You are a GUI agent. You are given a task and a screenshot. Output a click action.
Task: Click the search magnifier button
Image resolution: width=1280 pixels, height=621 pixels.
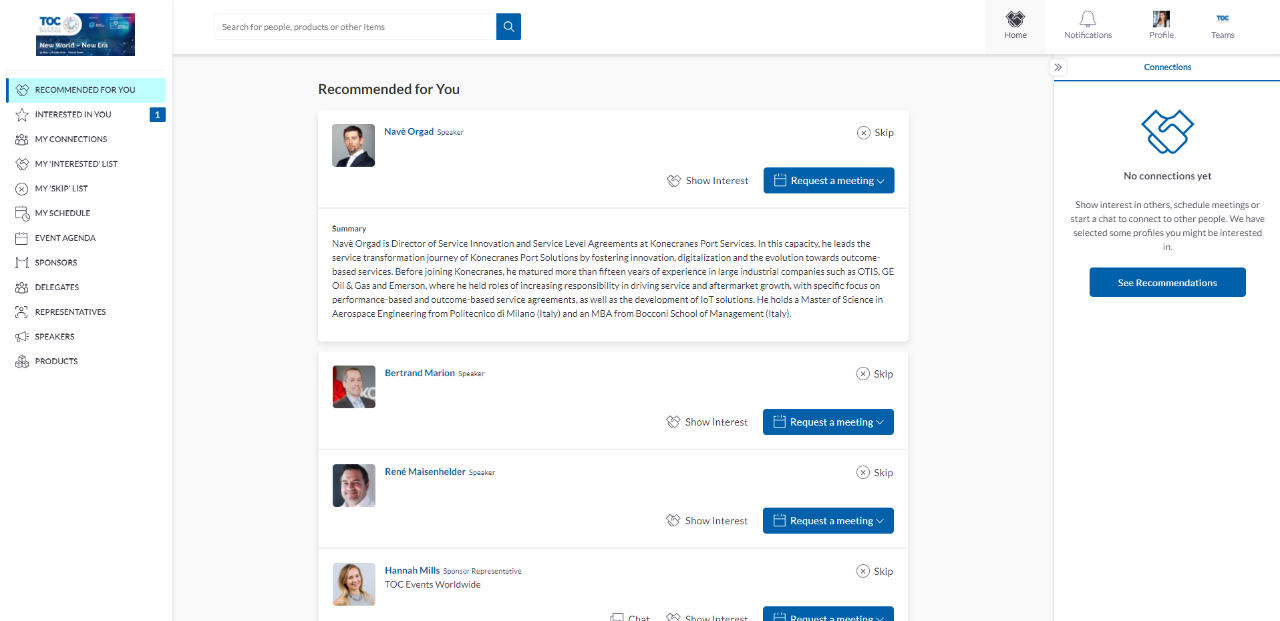[508, 27]
